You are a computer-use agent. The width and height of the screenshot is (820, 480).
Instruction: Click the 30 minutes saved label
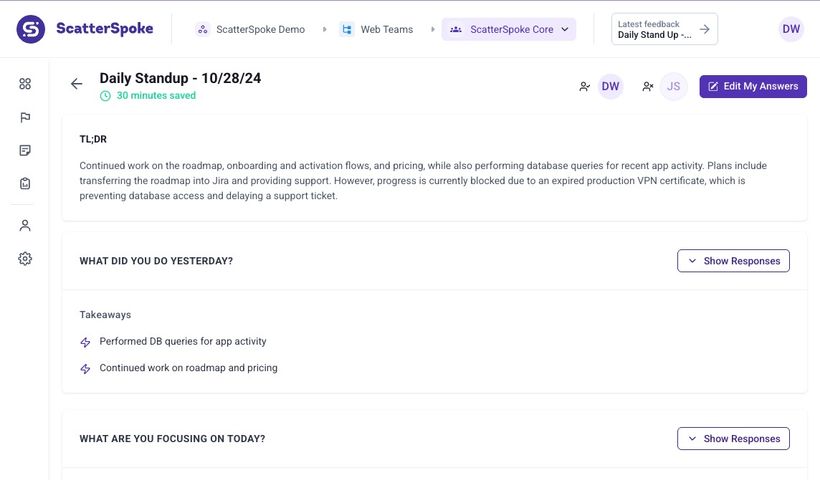click(x=156, y=96)
